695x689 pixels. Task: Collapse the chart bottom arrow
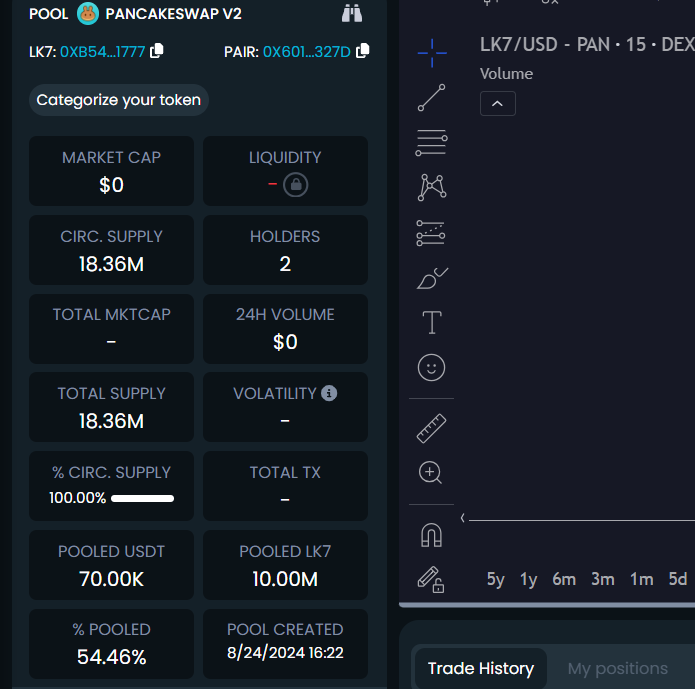click(463, 518)
